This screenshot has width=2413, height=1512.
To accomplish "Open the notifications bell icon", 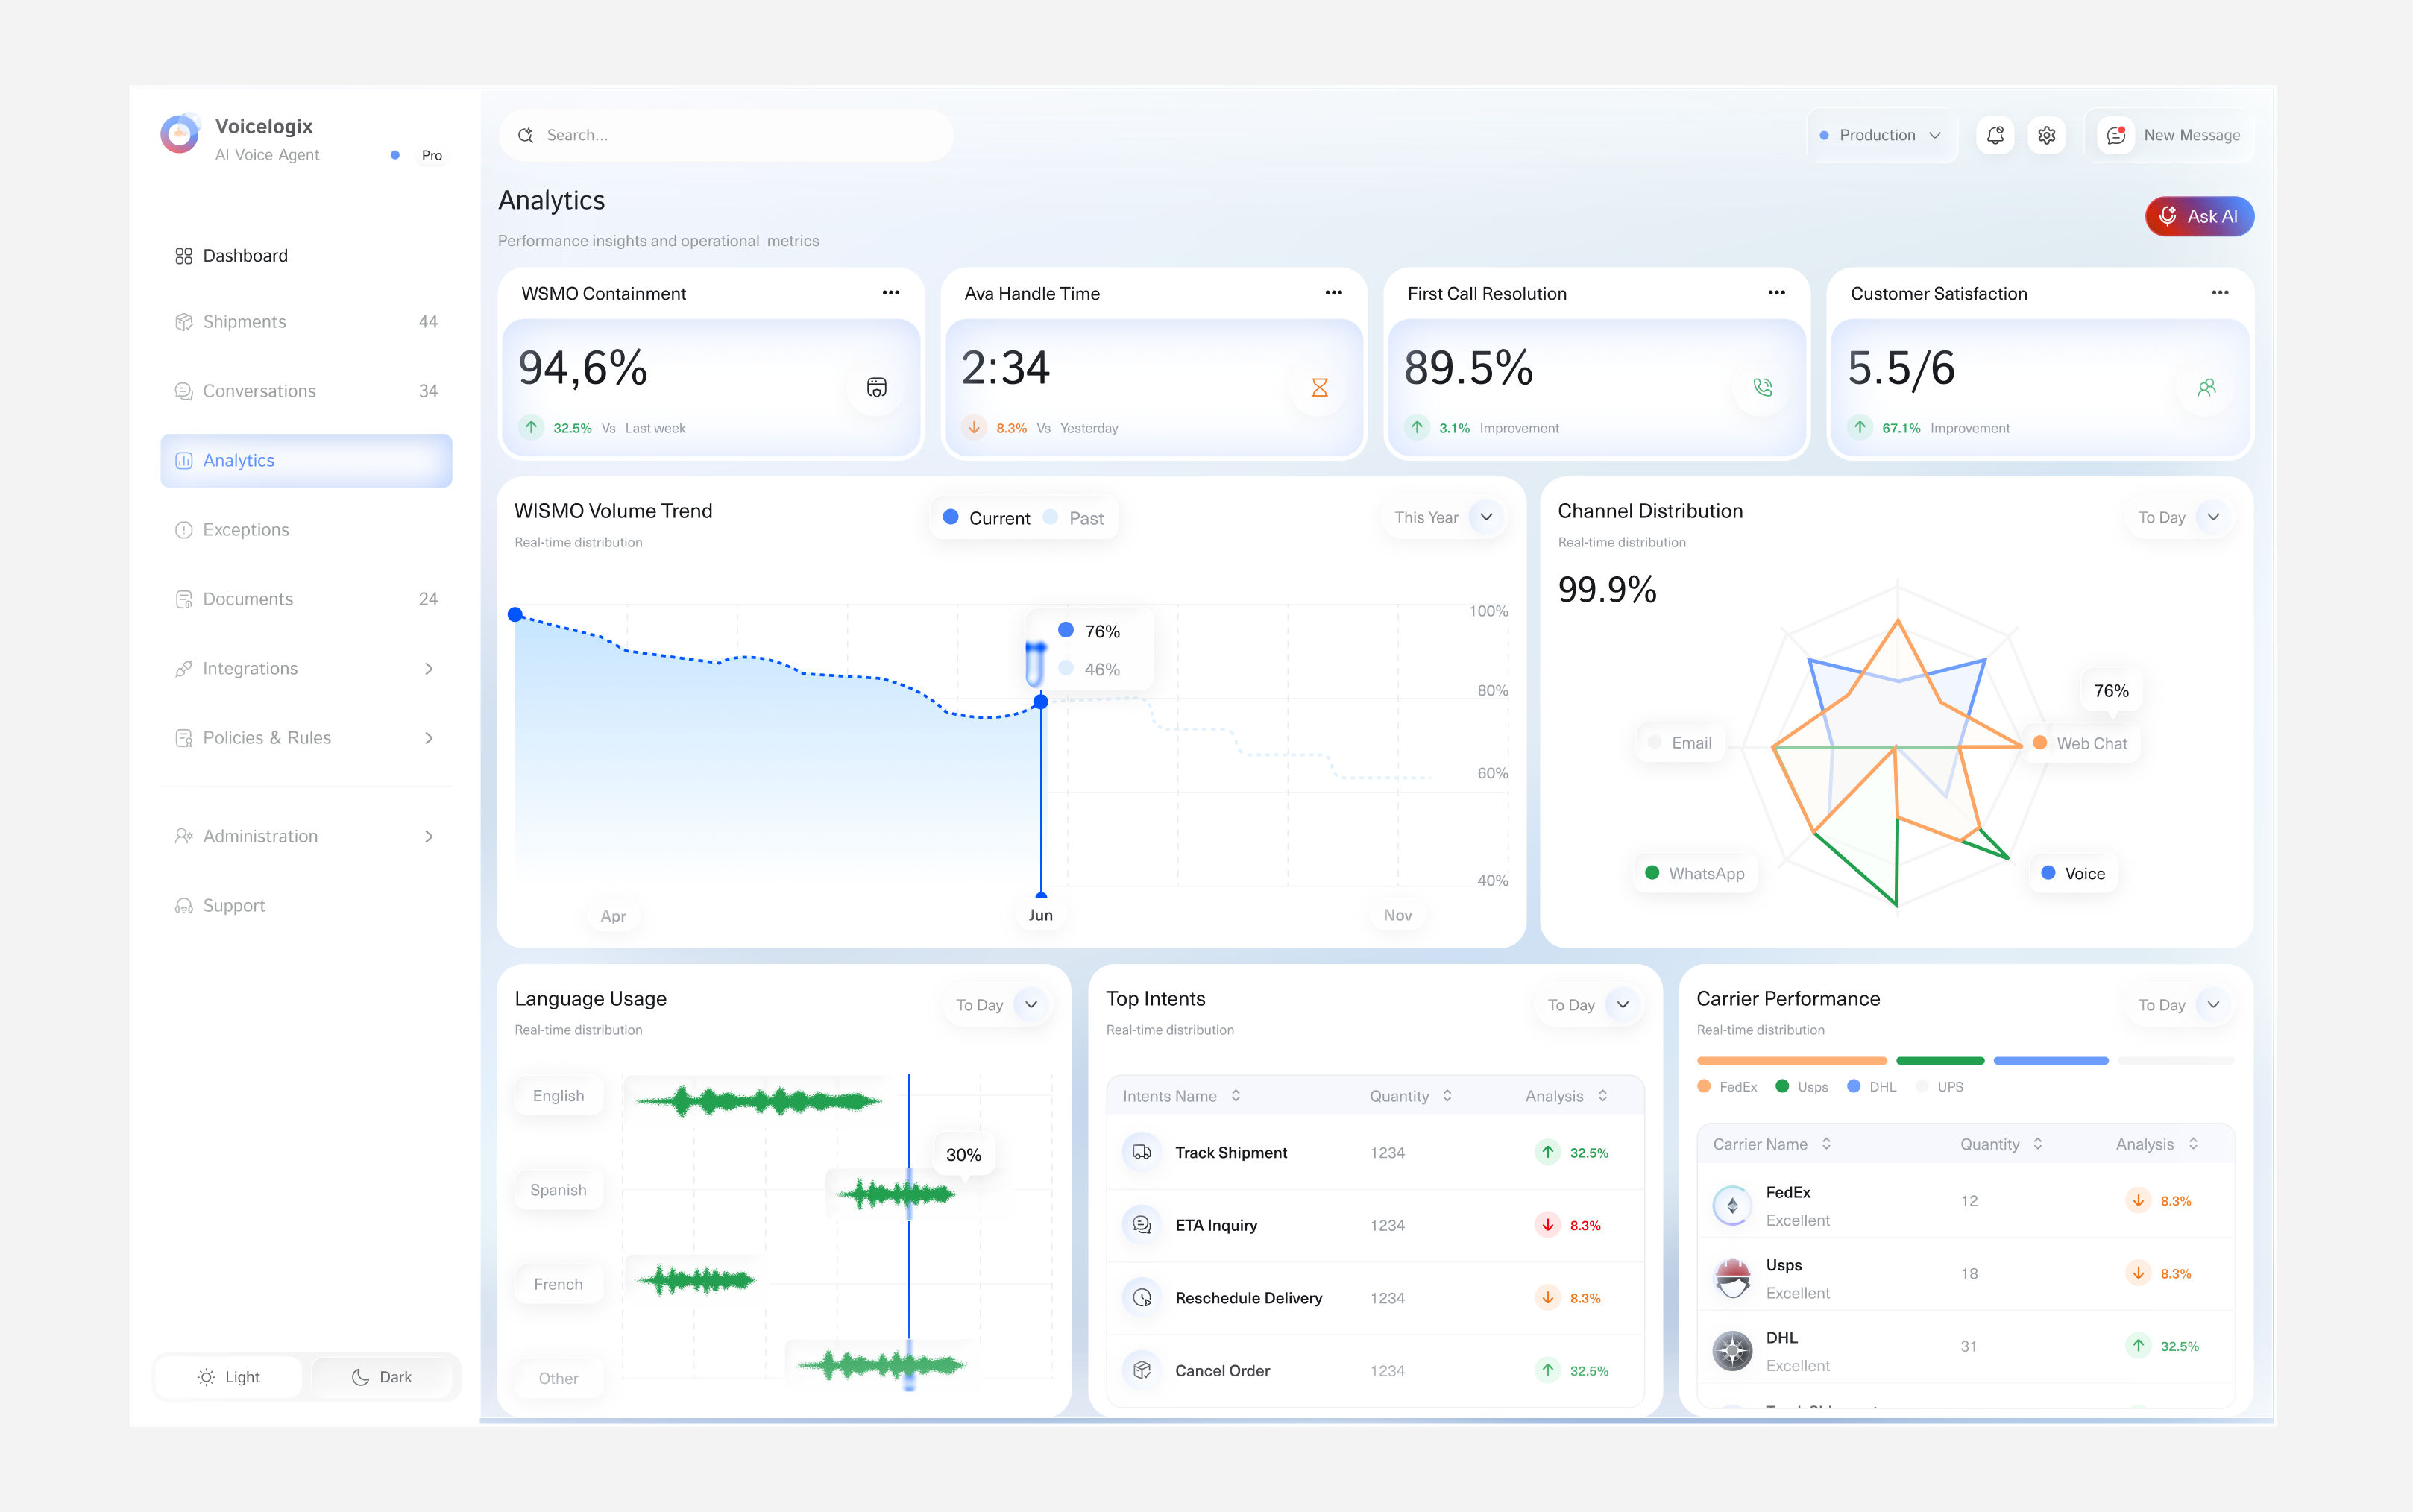I will click(1995, 135).
